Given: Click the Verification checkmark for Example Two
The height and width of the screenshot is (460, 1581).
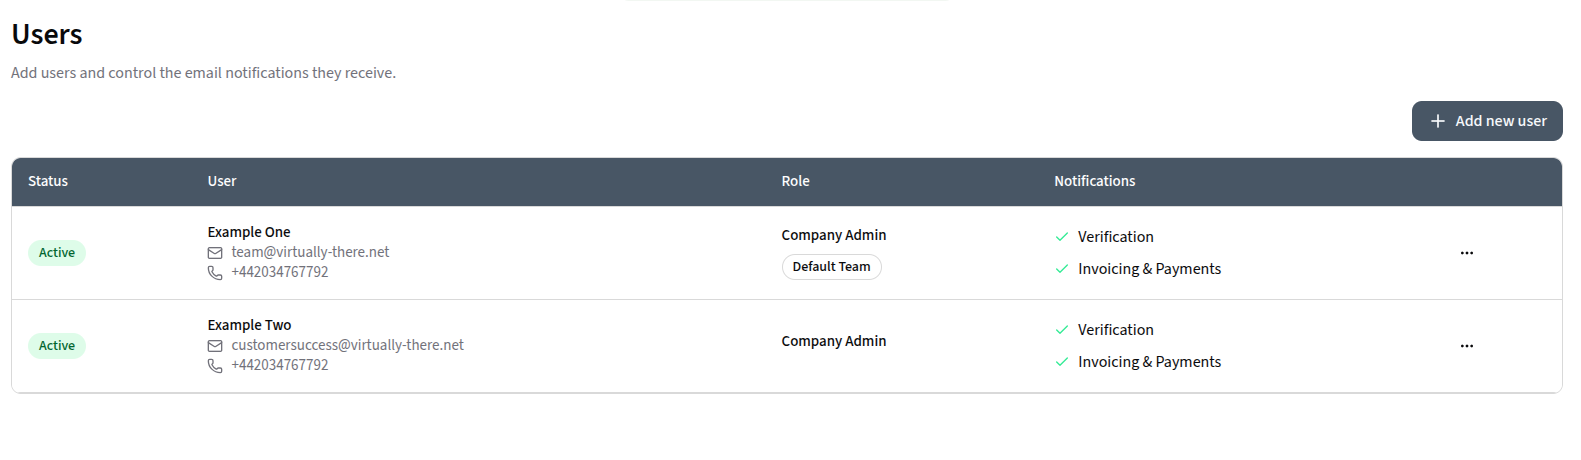Looking at the screenshot, I should (x=1062, y=330).
